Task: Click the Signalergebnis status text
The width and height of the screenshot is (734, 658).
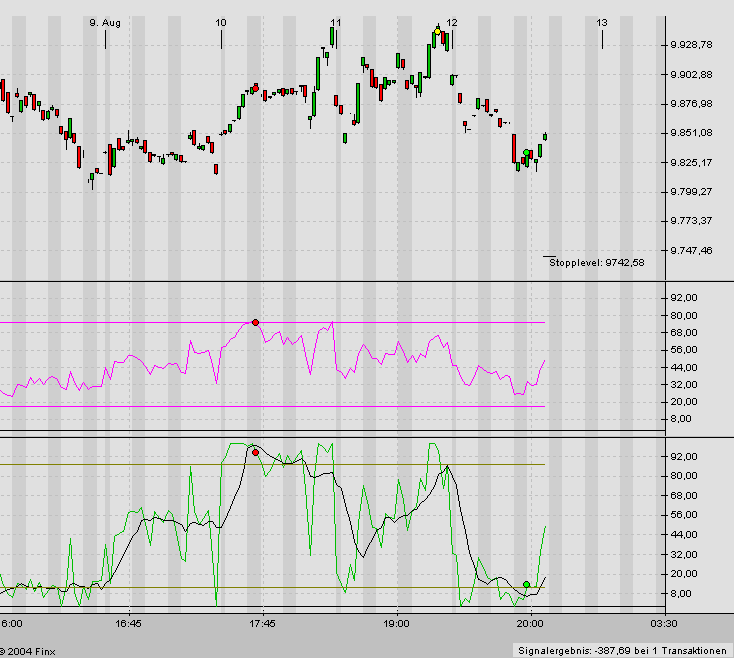Action: pos(623,650)
